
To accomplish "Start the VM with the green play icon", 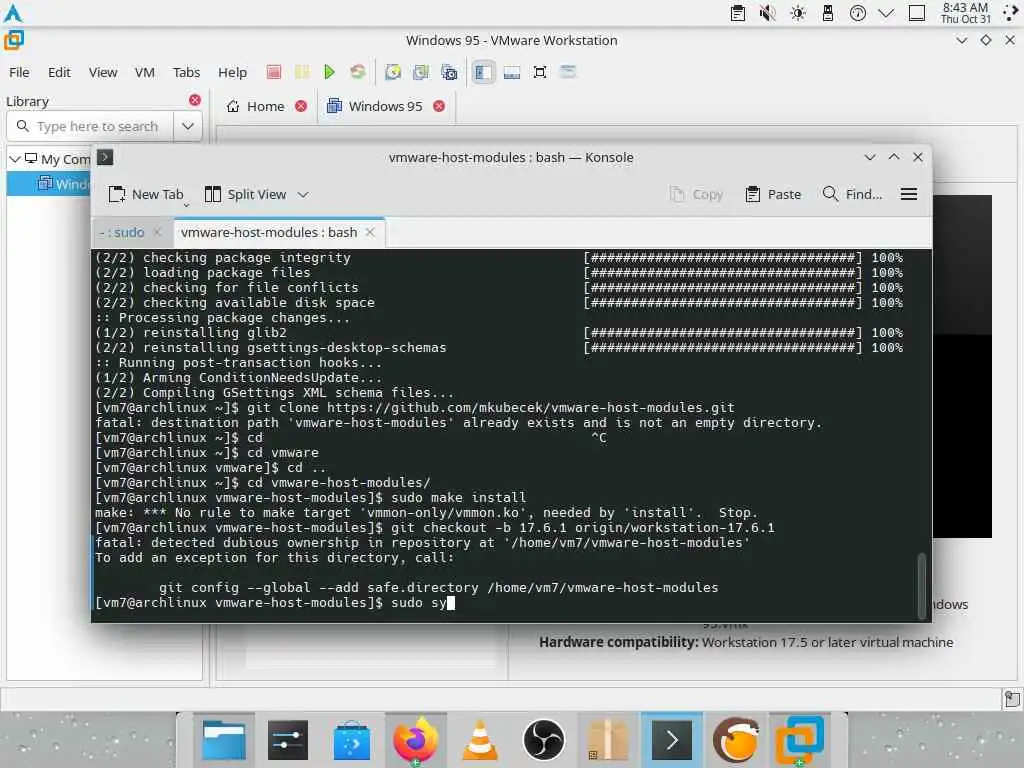I will click(x=329, y=72).
